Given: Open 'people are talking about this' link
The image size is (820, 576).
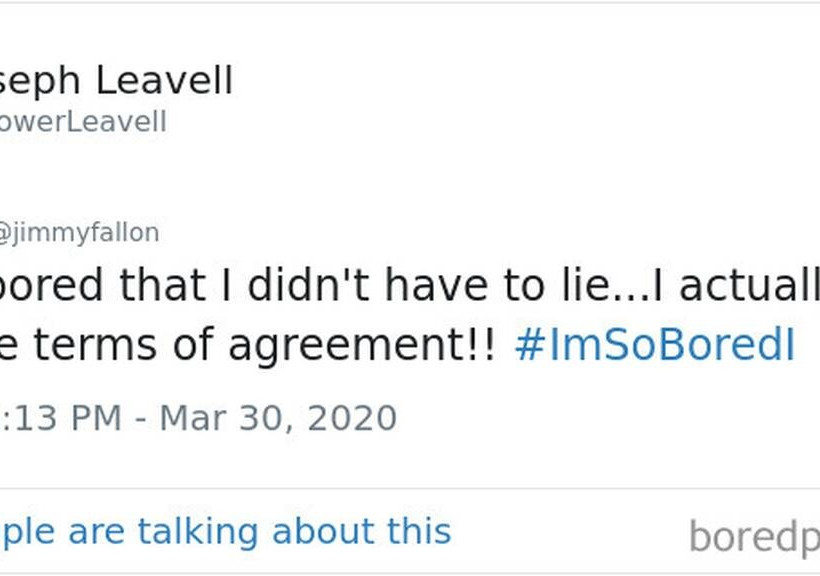Looking at the screenshot, I should point(225,530).
